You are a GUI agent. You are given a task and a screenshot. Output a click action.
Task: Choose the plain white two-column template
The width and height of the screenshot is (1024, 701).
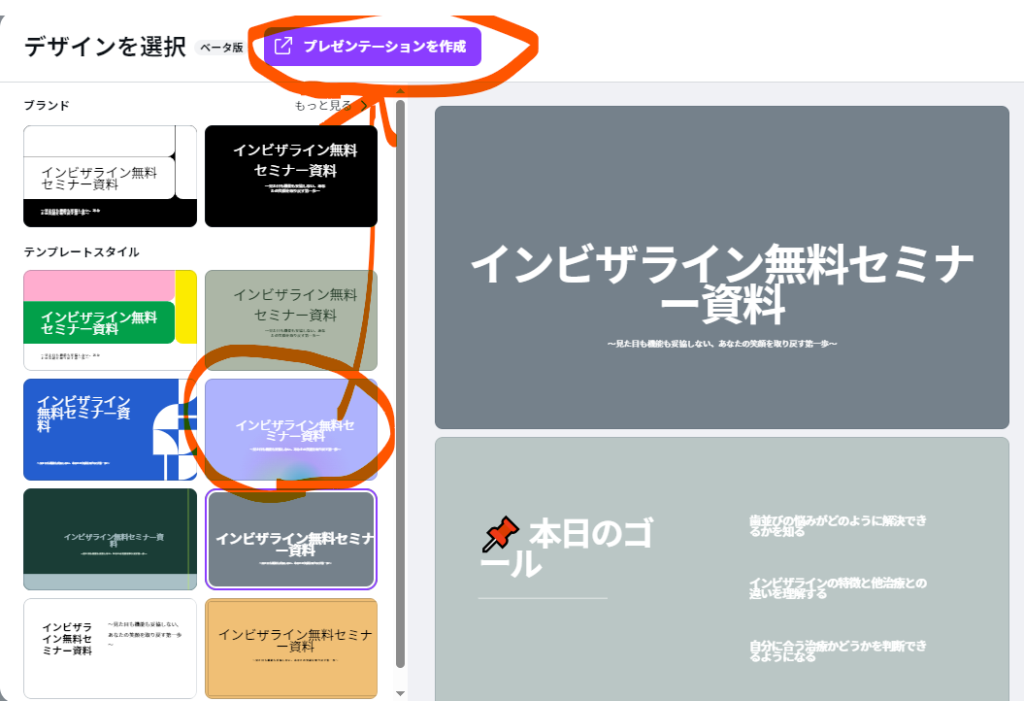click(110, 648)
